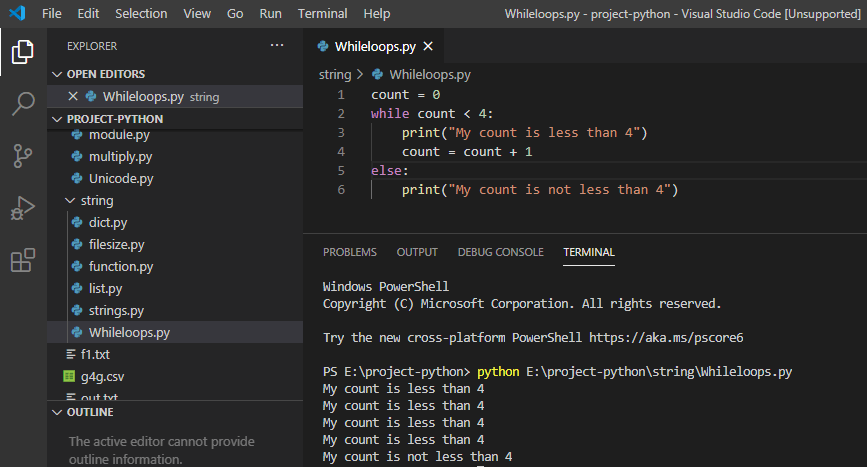The image size is (867, 467).
Task: Open the aka.ms/pscore6 link in terminal
Action: coord(666,338)
